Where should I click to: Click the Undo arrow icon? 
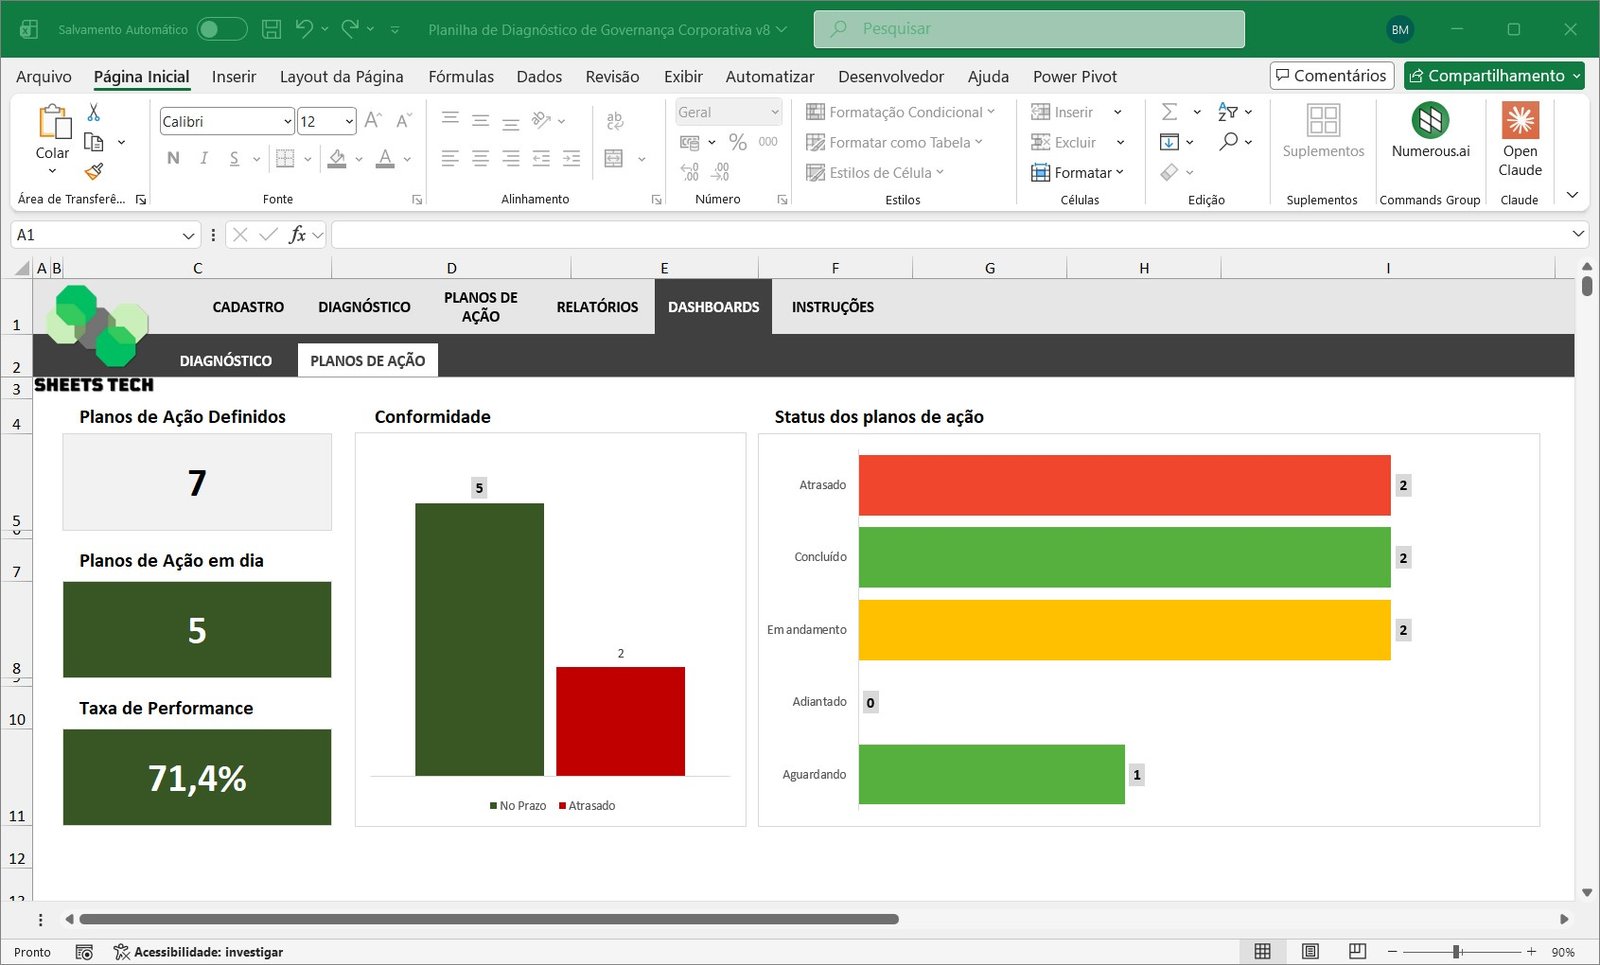pos(304,29)
